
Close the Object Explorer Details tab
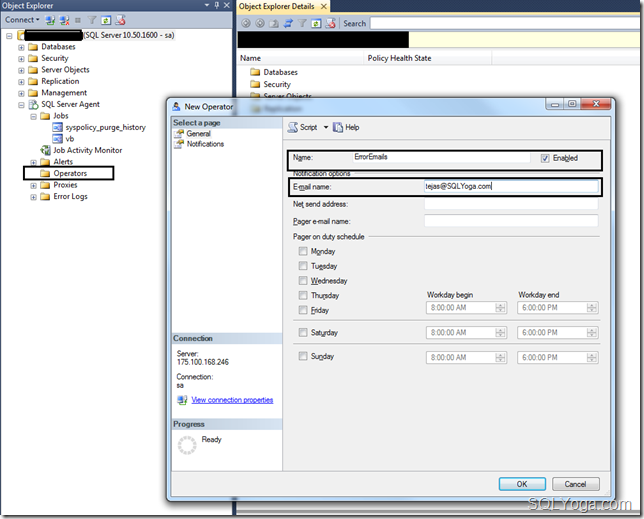[x=324, y=6]
